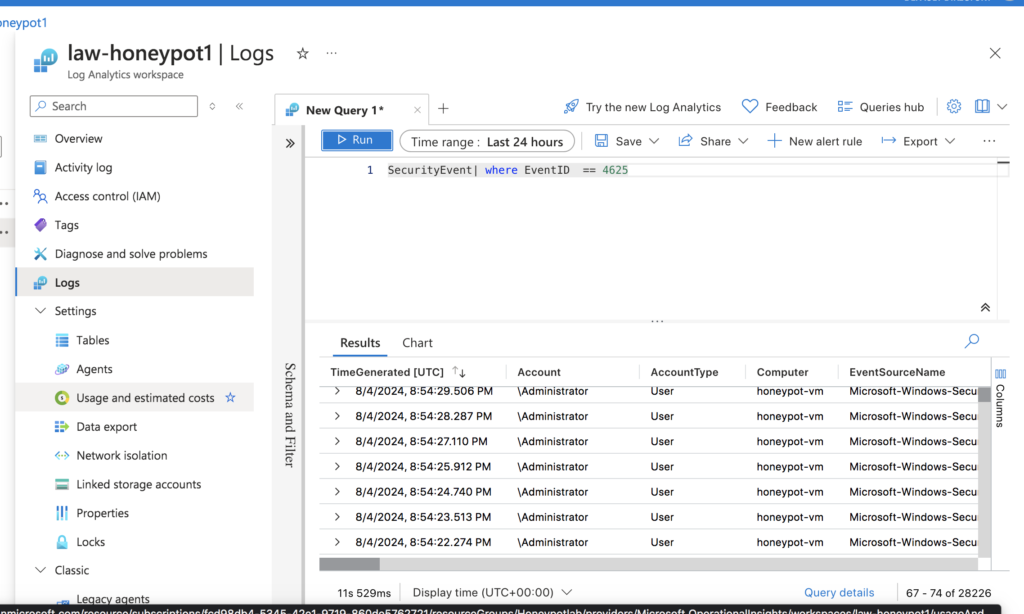Screen dimensions: 1024x614
Task: Click the AccountType column header
Action: pos(684,372)
